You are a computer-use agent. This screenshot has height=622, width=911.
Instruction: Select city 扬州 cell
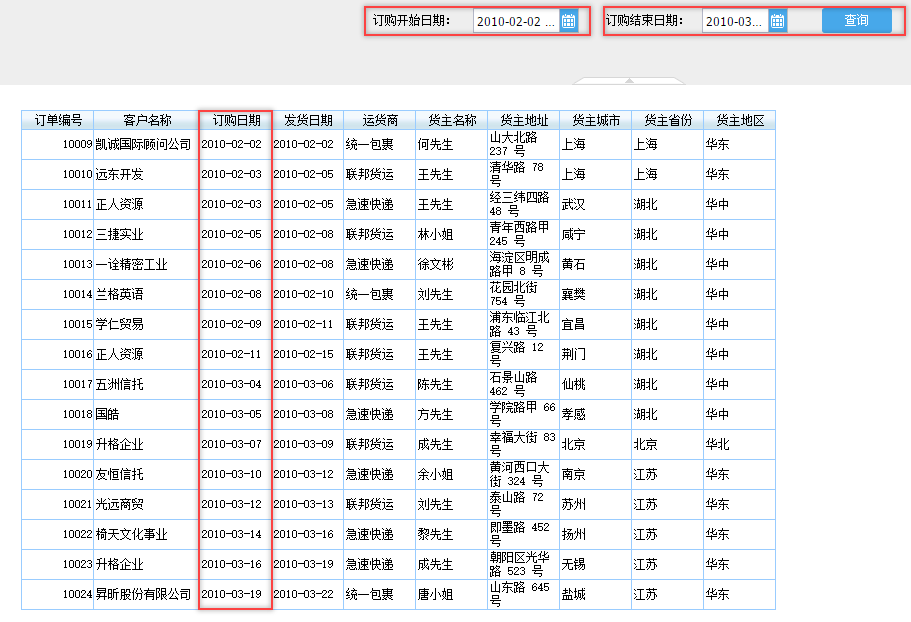[596, 534]
